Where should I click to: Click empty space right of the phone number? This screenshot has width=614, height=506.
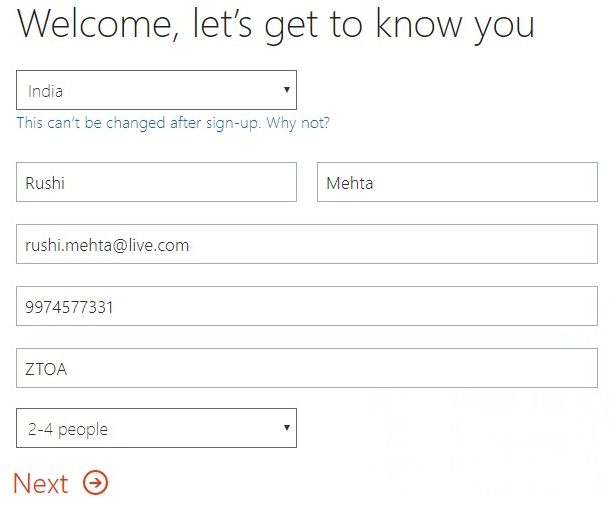[400, 307]
